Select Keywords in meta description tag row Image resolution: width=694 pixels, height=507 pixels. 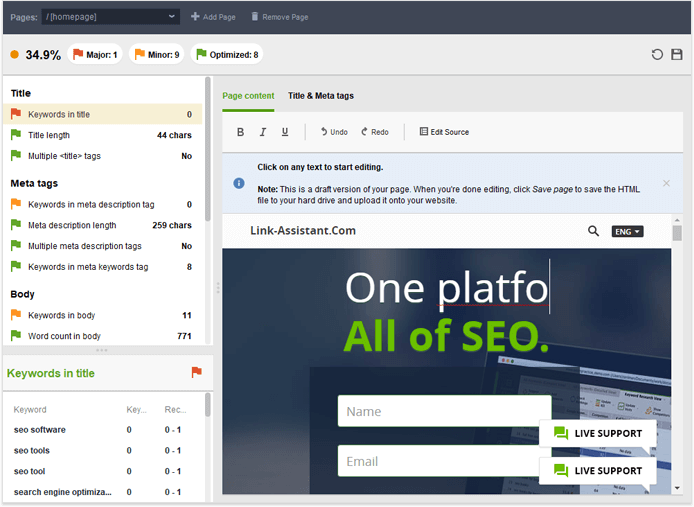pyautogui.click(x=103, y=205)
